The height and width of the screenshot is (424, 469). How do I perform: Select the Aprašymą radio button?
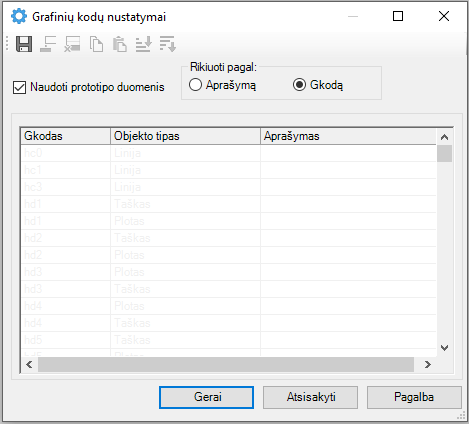(x=195, y=85)
